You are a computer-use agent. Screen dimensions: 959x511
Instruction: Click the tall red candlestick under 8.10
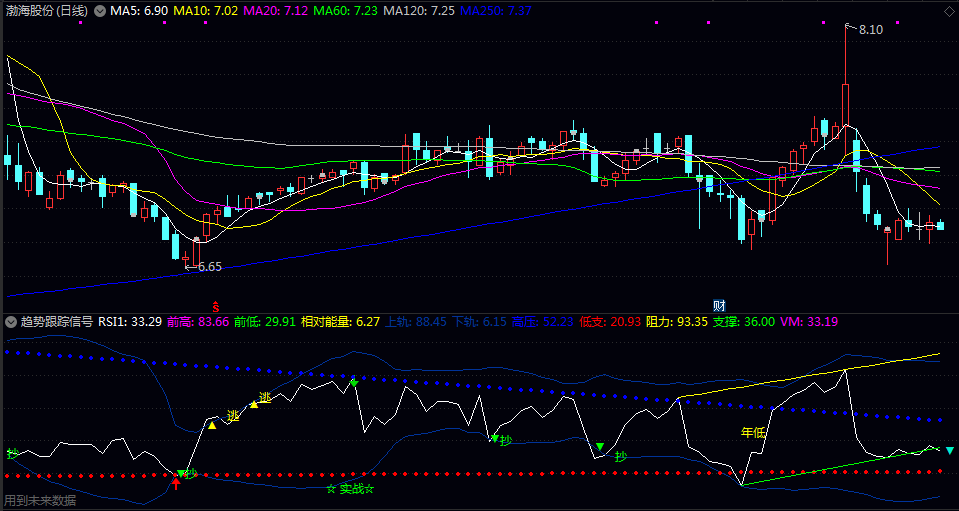tap(845, 105)
